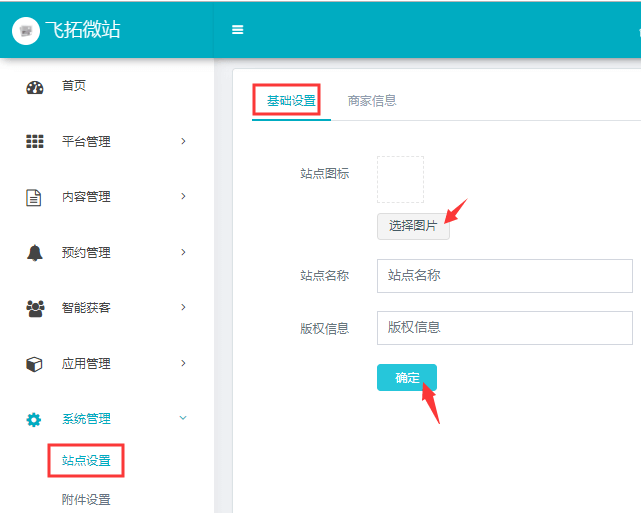Click the 版权信息 field label
641x513 pixels.
(x=325, y=329)
